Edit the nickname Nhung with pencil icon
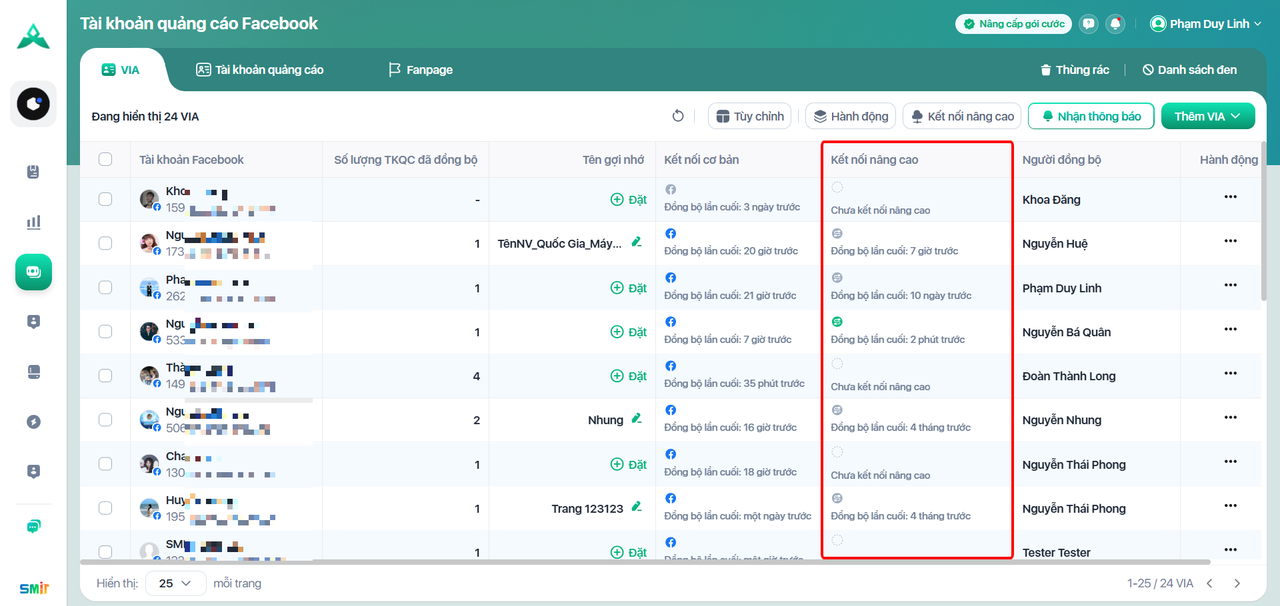 pos(636,420)
